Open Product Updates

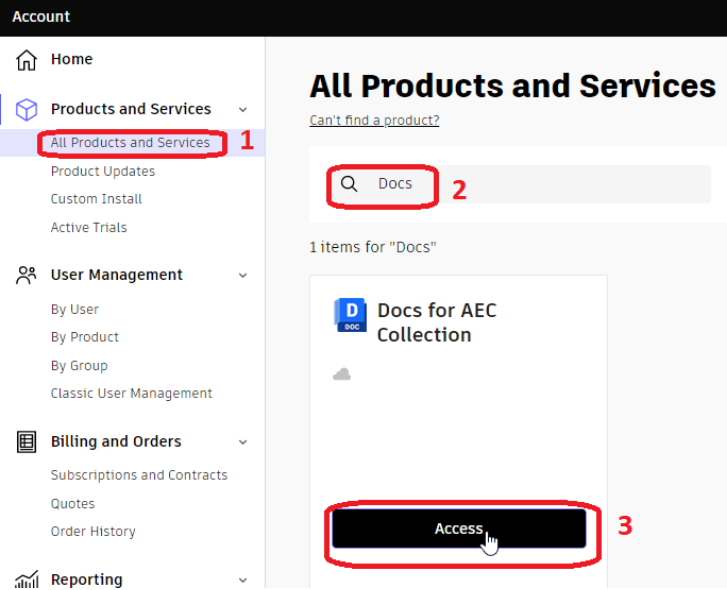103,171
